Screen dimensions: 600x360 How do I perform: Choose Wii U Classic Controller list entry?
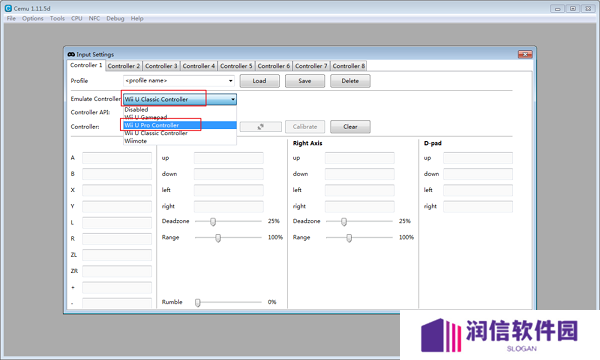pos(179,133)
